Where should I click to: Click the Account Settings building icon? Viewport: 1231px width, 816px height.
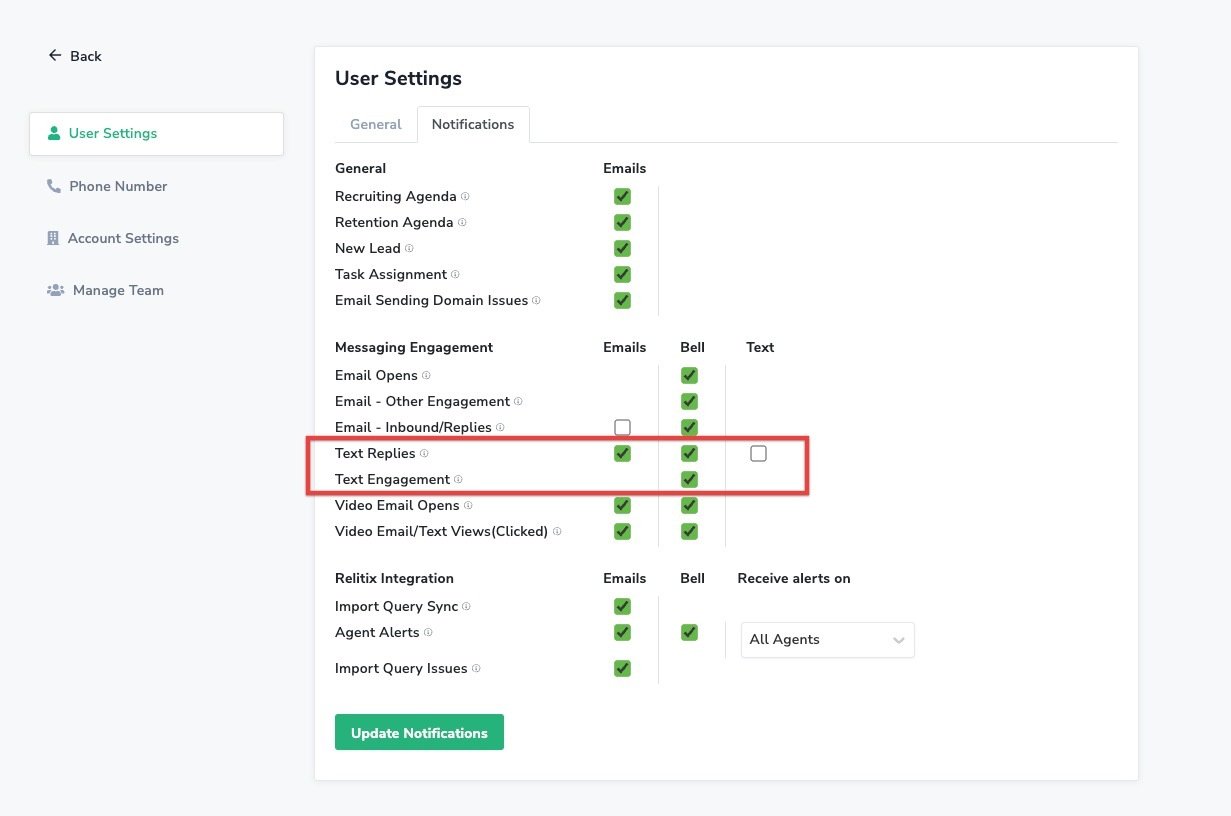(53, 238)
